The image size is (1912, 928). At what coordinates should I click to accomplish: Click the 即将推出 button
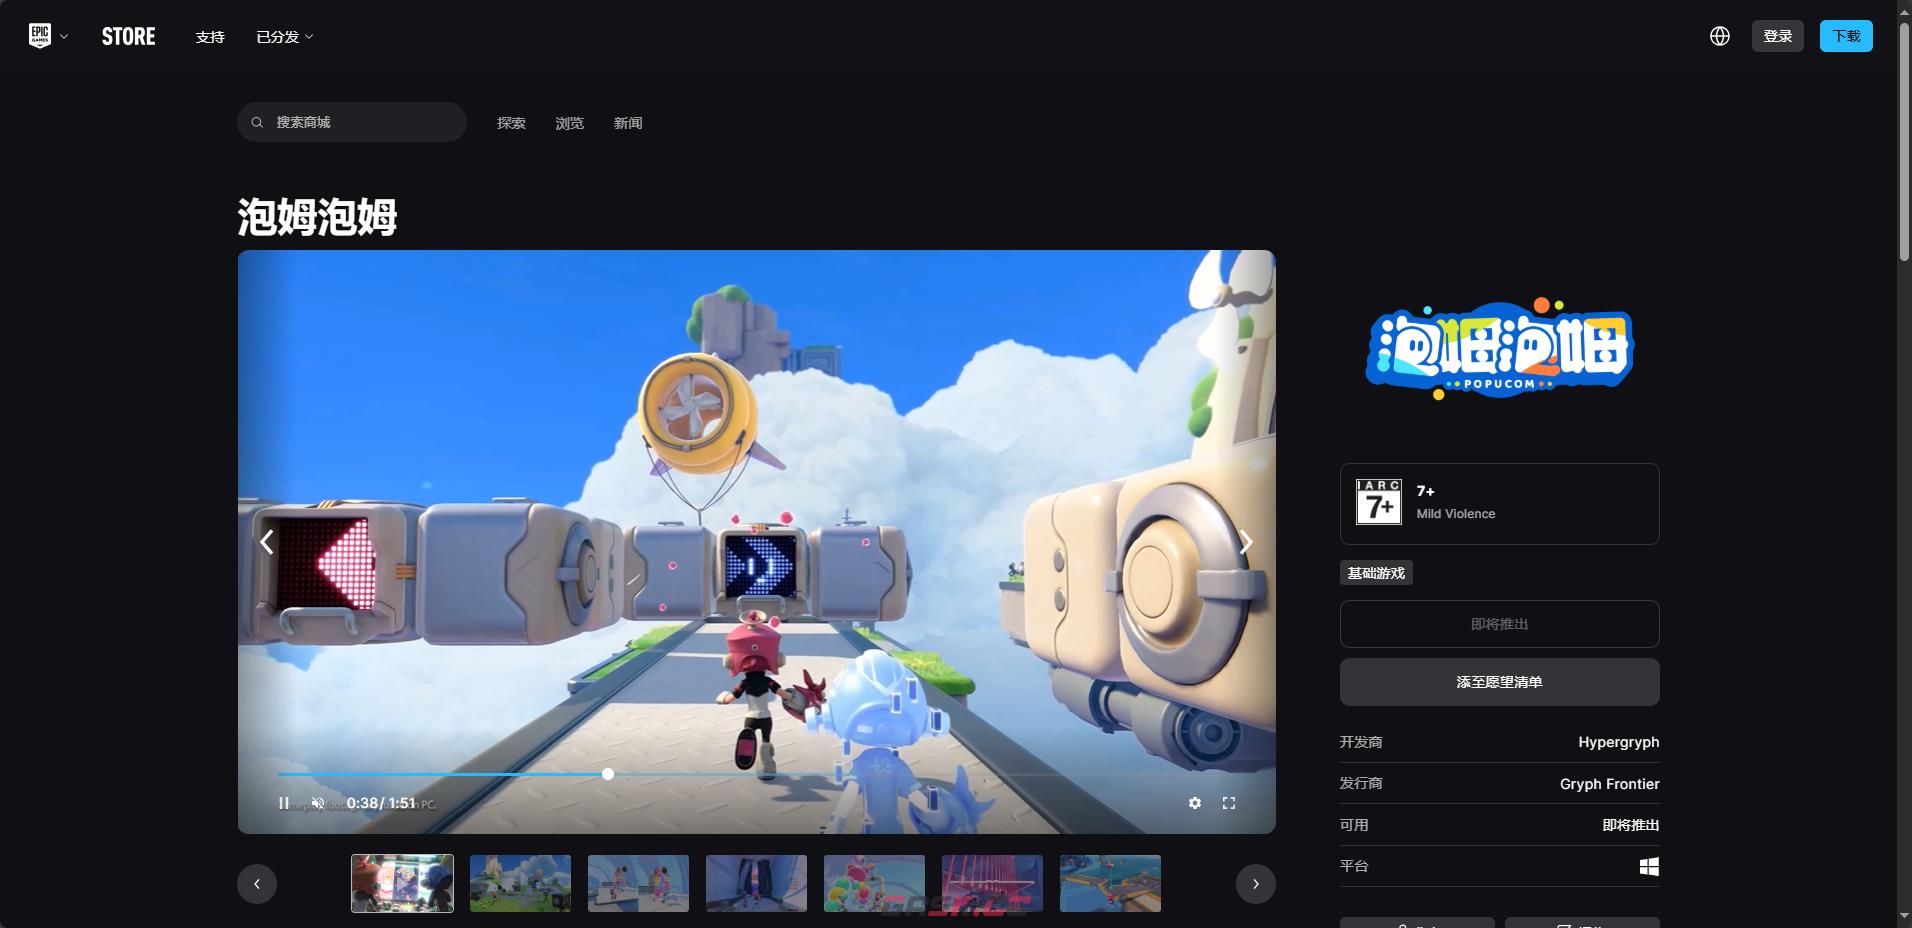pos(1499,624)
